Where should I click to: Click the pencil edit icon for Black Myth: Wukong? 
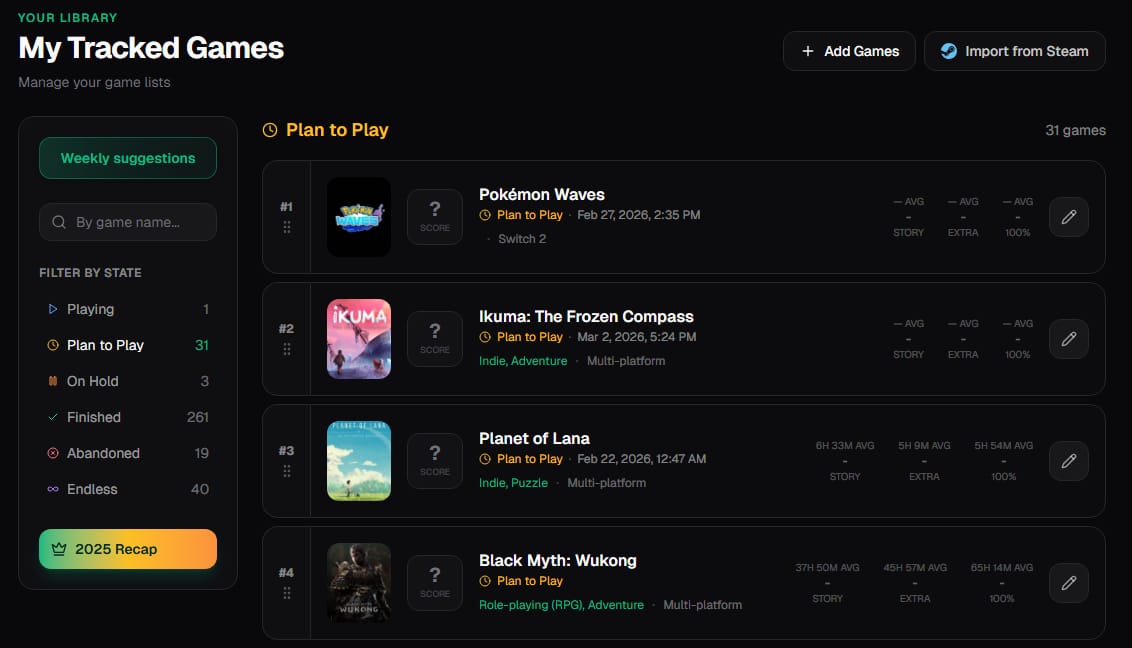click(1068, 582)
